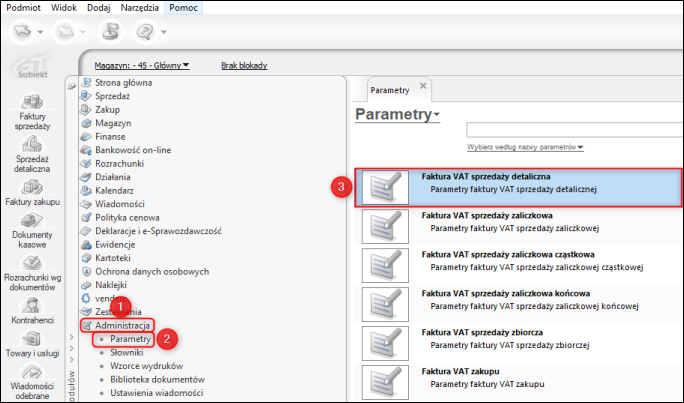
Task: Open the Magazyn - 45 - Główny dropdown
Action: point(142,65)
